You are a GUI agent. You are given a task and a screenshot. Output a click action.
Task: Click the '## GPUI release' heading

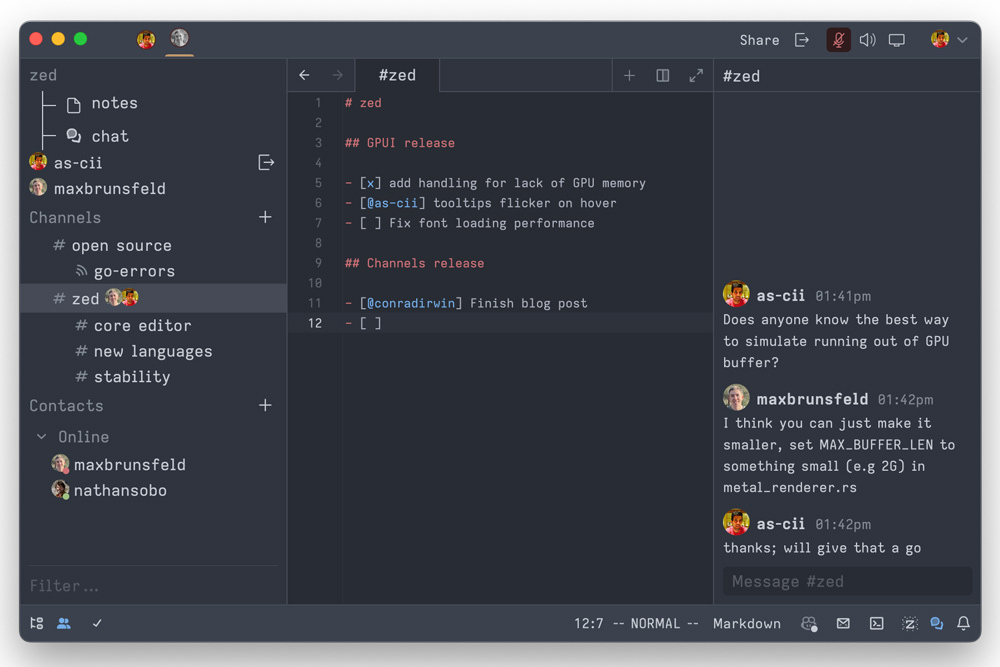tap(400, 143)
